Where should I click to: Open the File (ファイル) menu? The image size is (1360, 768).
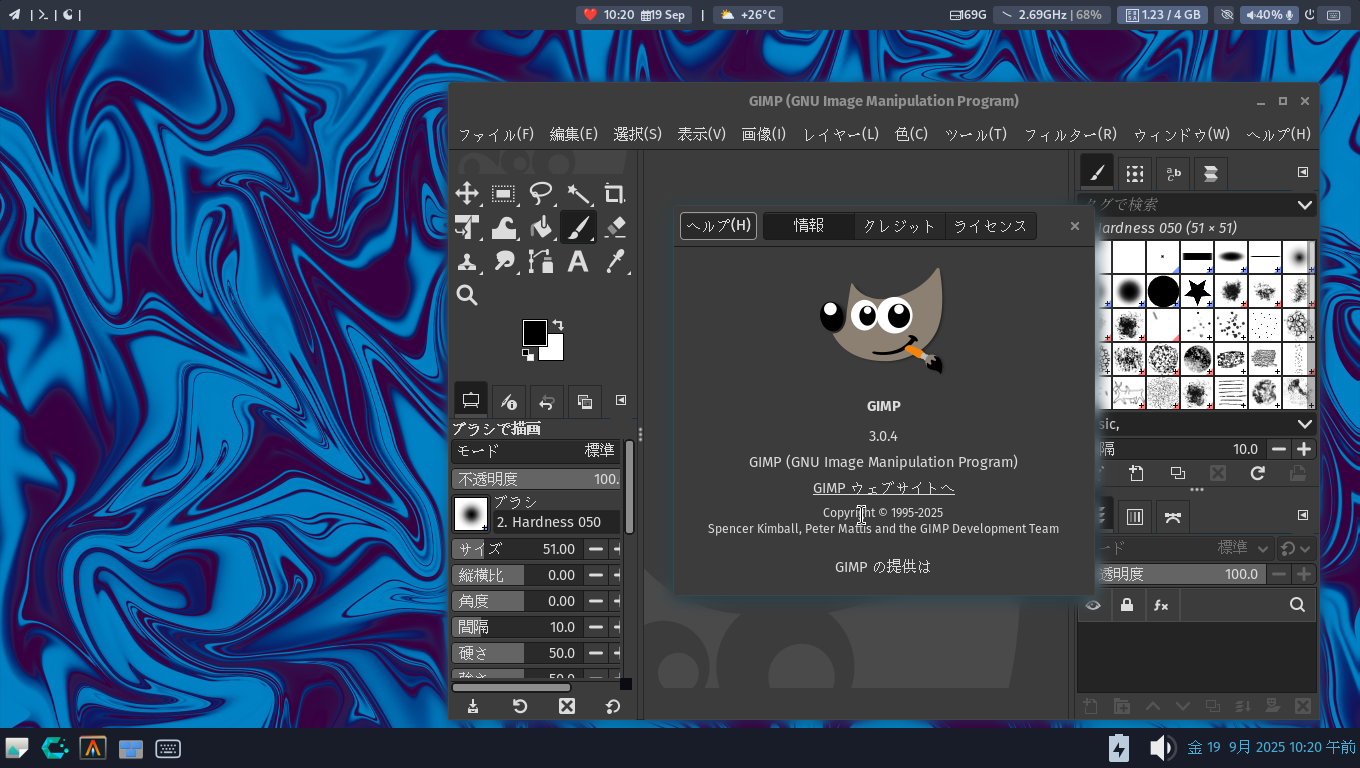coord(496,134)
